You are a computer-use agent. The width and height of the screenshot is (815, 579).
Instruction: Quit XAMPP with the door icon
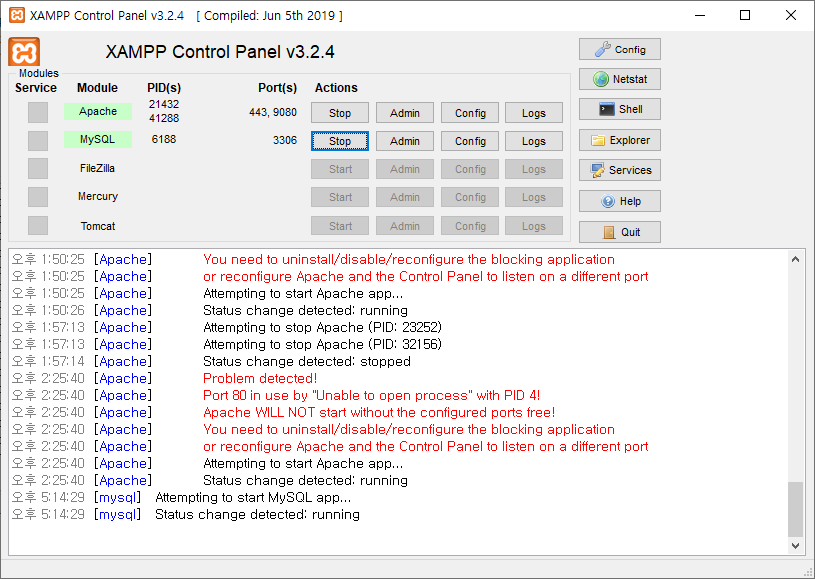620,232
